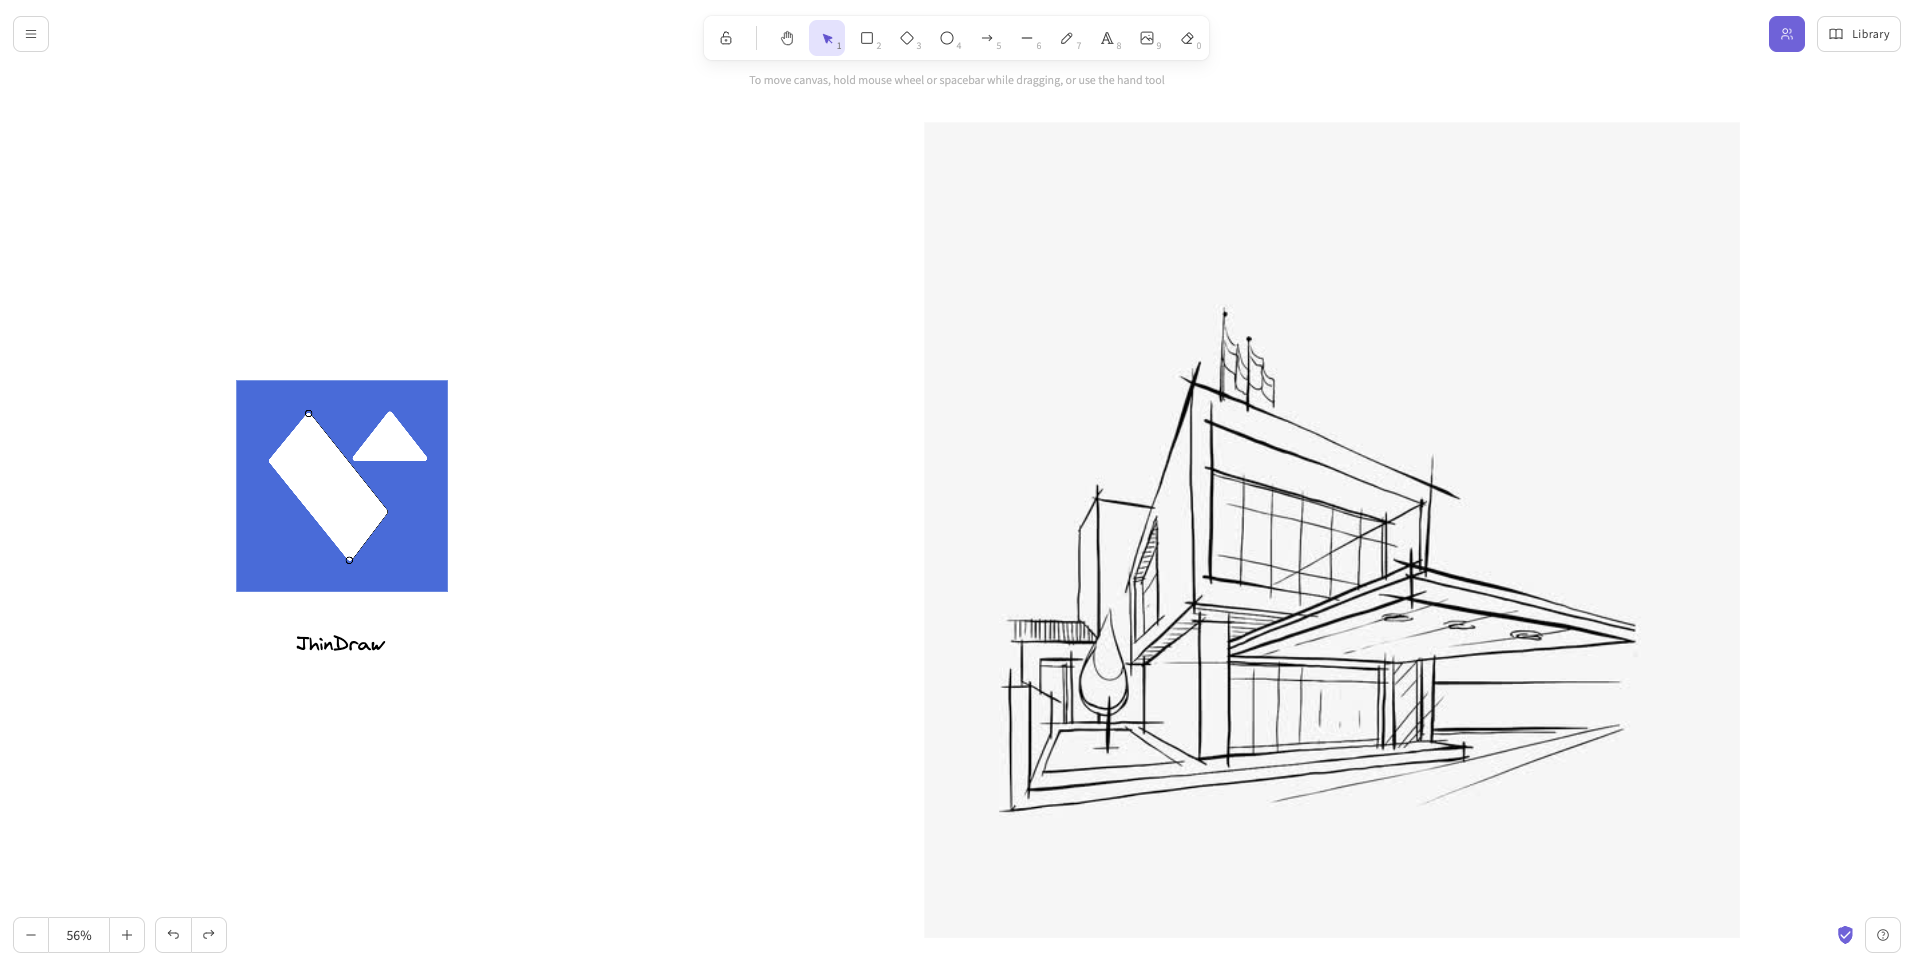Viewport: 1917px width, 969px height.
Task: Activate the Selection arrow tool
Action: pos(827,38)
